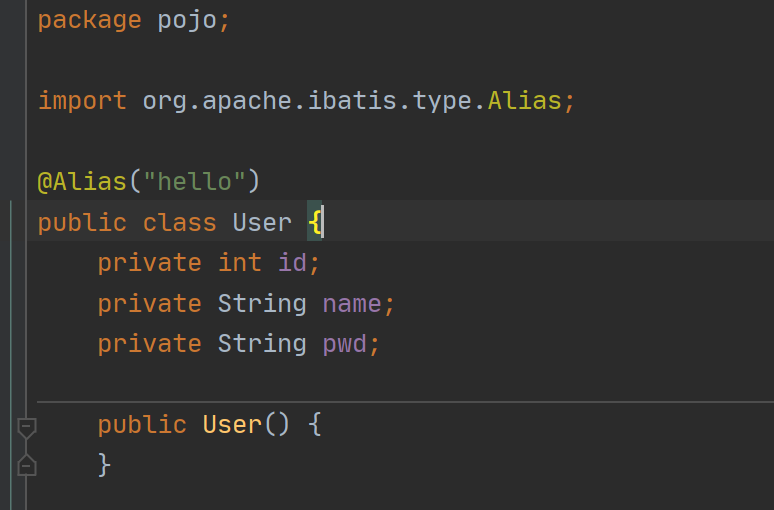Viewport: 774px width, 510px height.
Task: Click the class keyword
Action: [179, 222]
